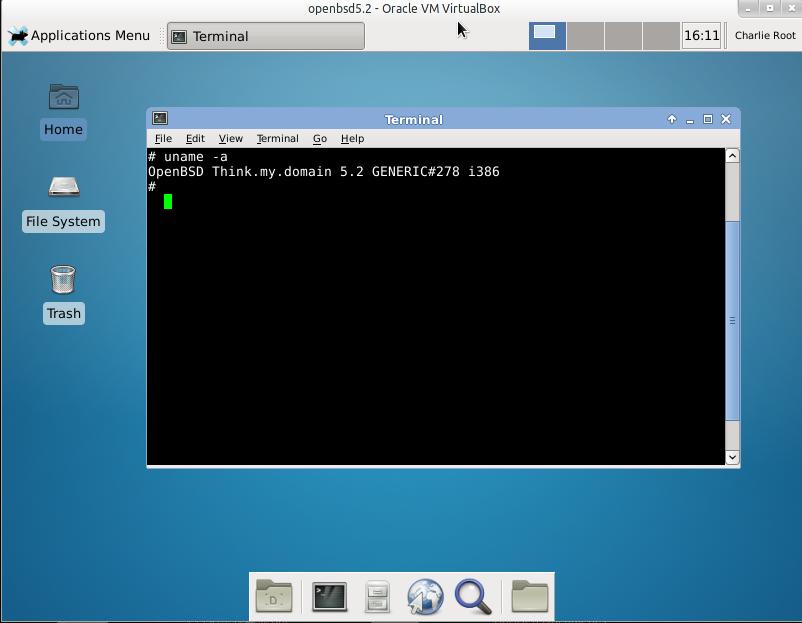Select the Home desktop icon
The width and height of the screenshot is (802, 623).
point(64,97)
